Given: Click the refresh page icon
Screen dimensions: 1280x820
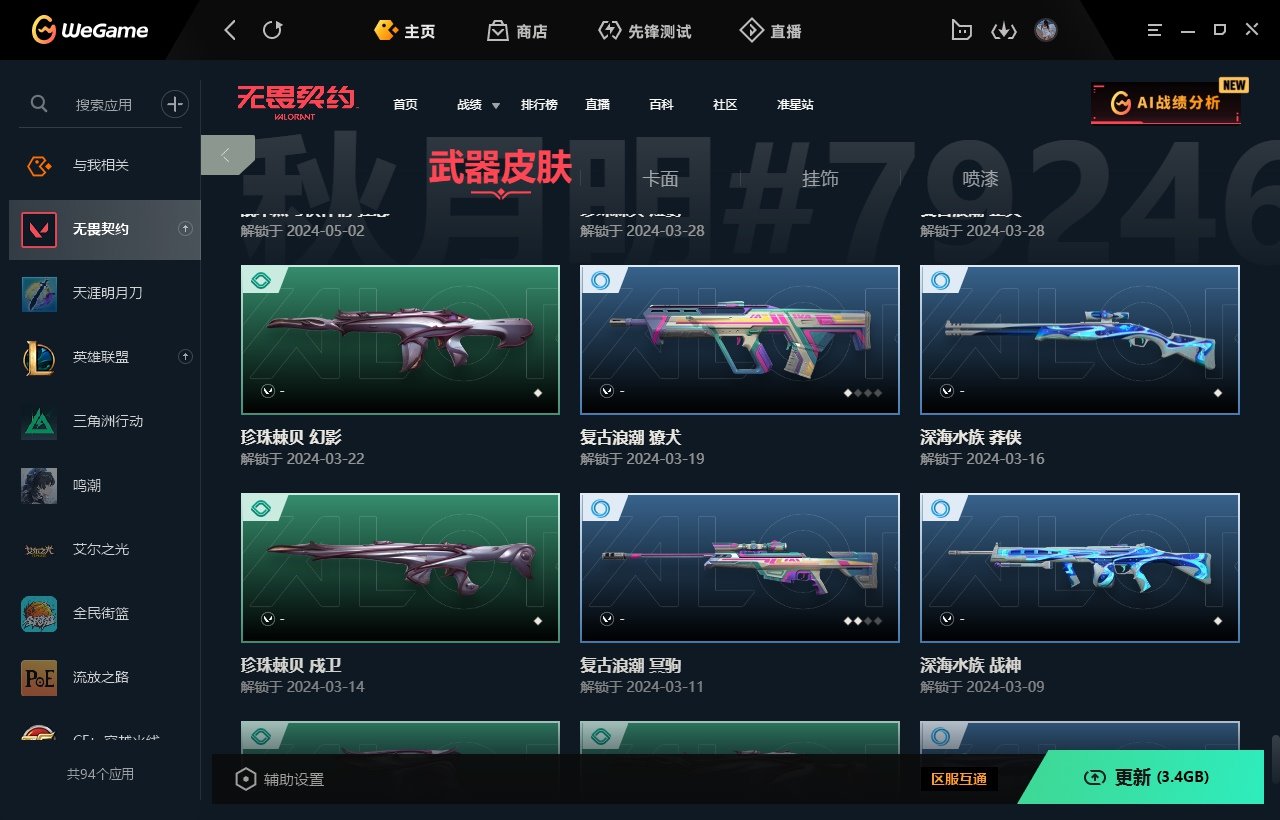Looking at the screenshot, I should [x=272, y=30].
